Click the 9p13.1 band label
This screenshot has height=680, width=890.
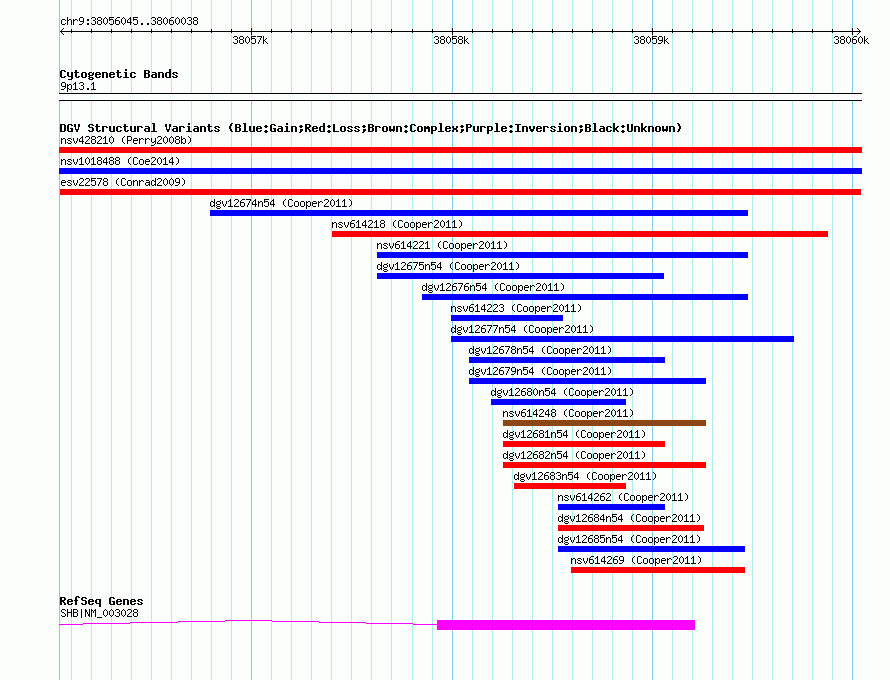[78, 86]
